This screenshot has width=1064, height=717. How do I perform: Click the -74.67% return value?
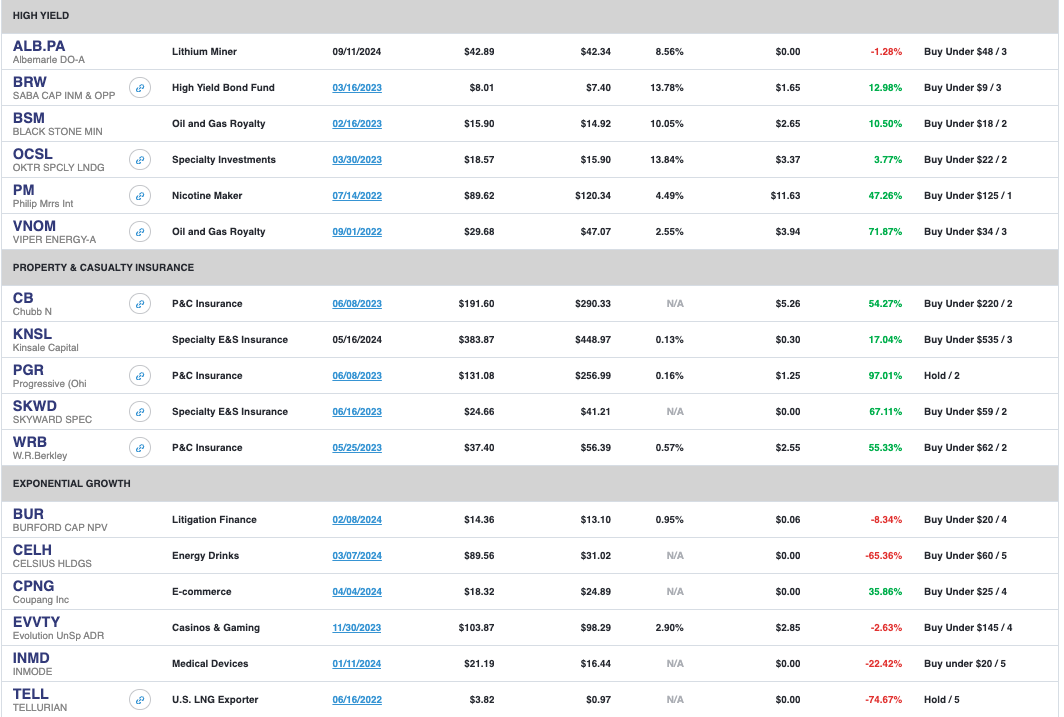[884, 699]
